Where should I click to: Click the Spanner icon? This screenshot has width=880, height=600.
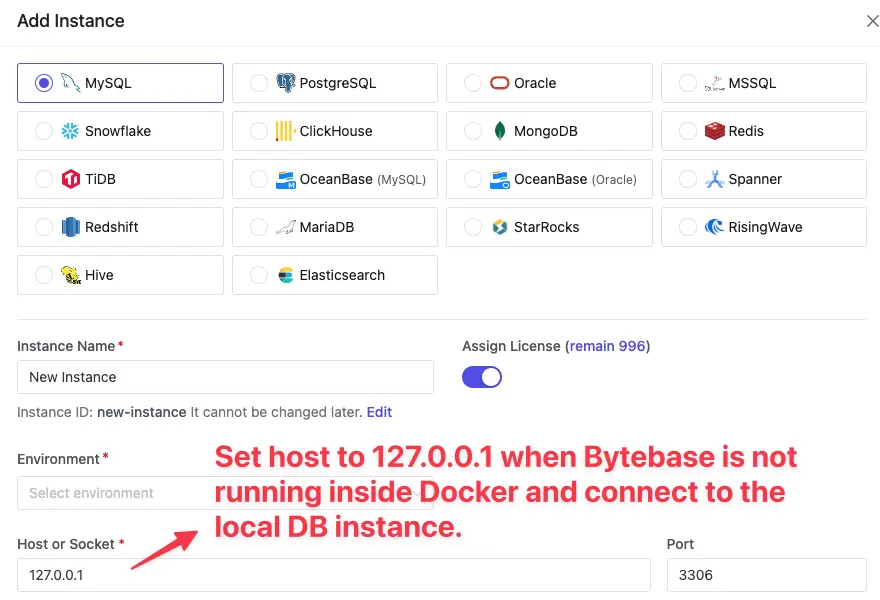point(714,179)
